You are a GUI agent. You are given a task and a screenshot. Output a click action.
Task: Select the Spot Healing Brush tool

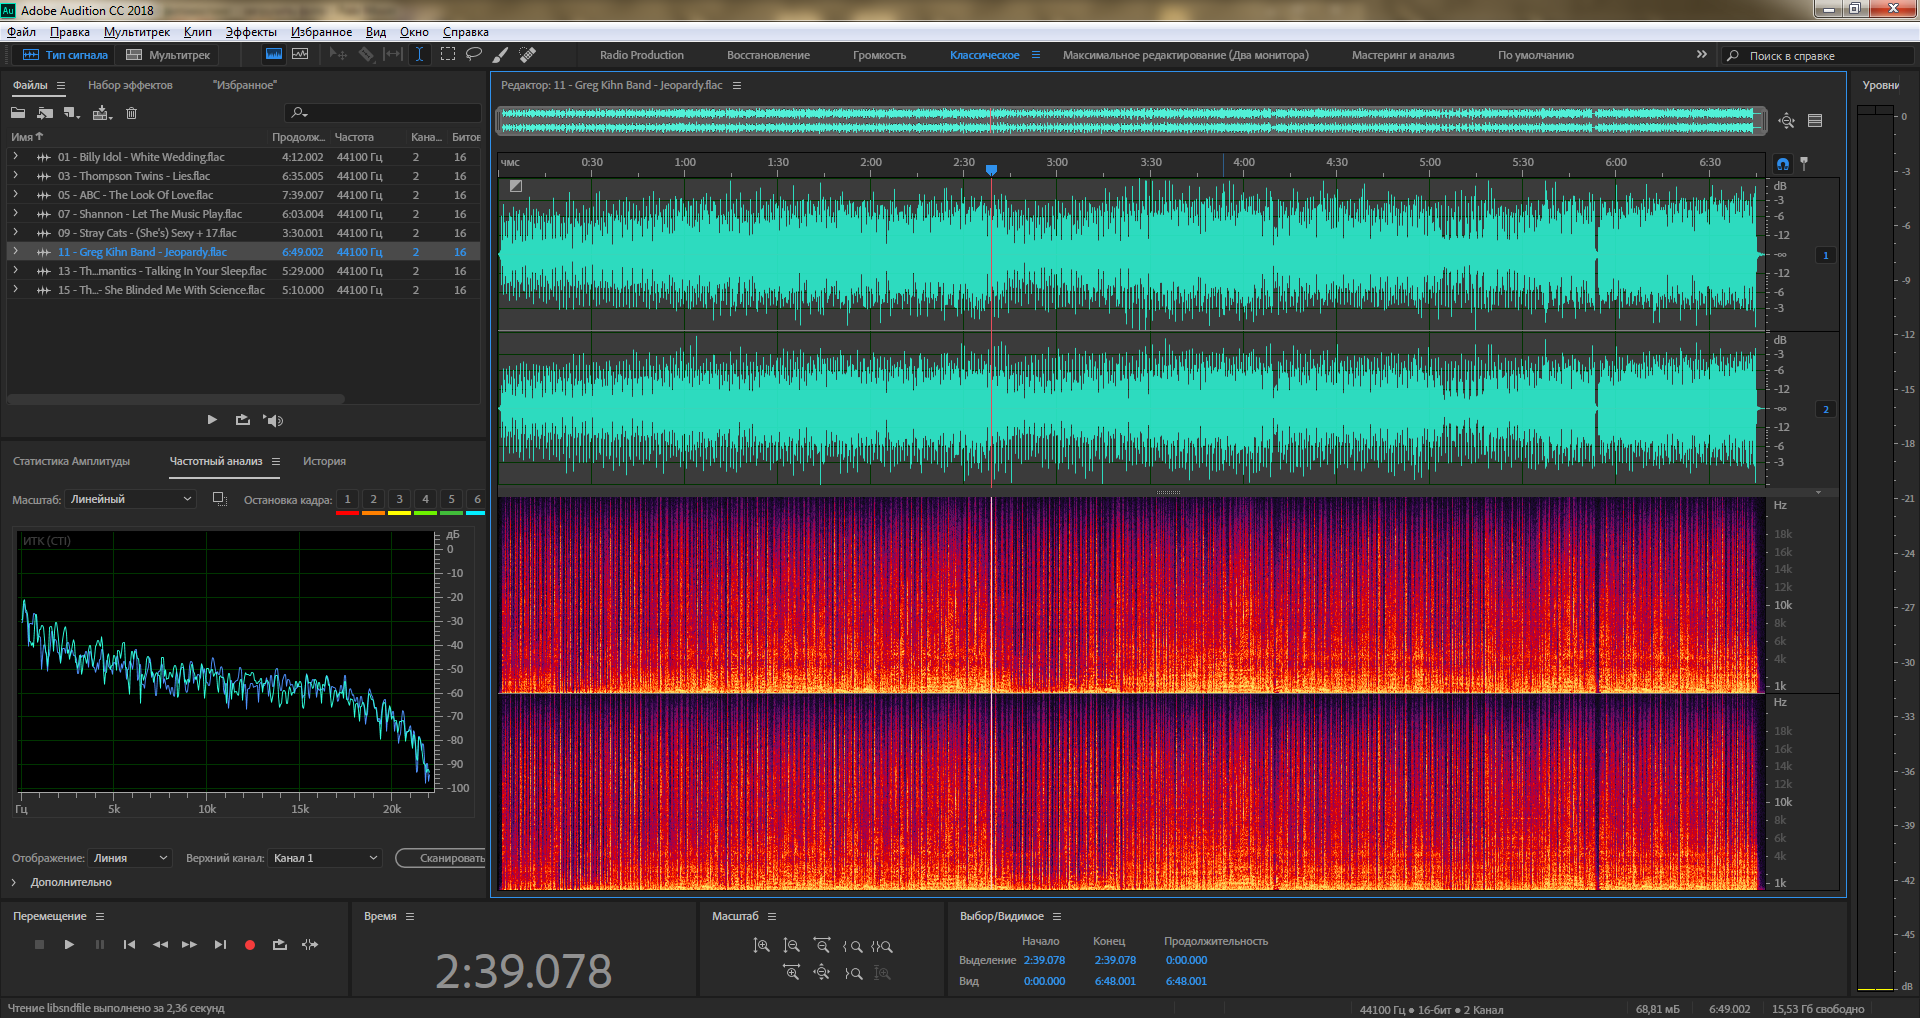click(528, 55)
